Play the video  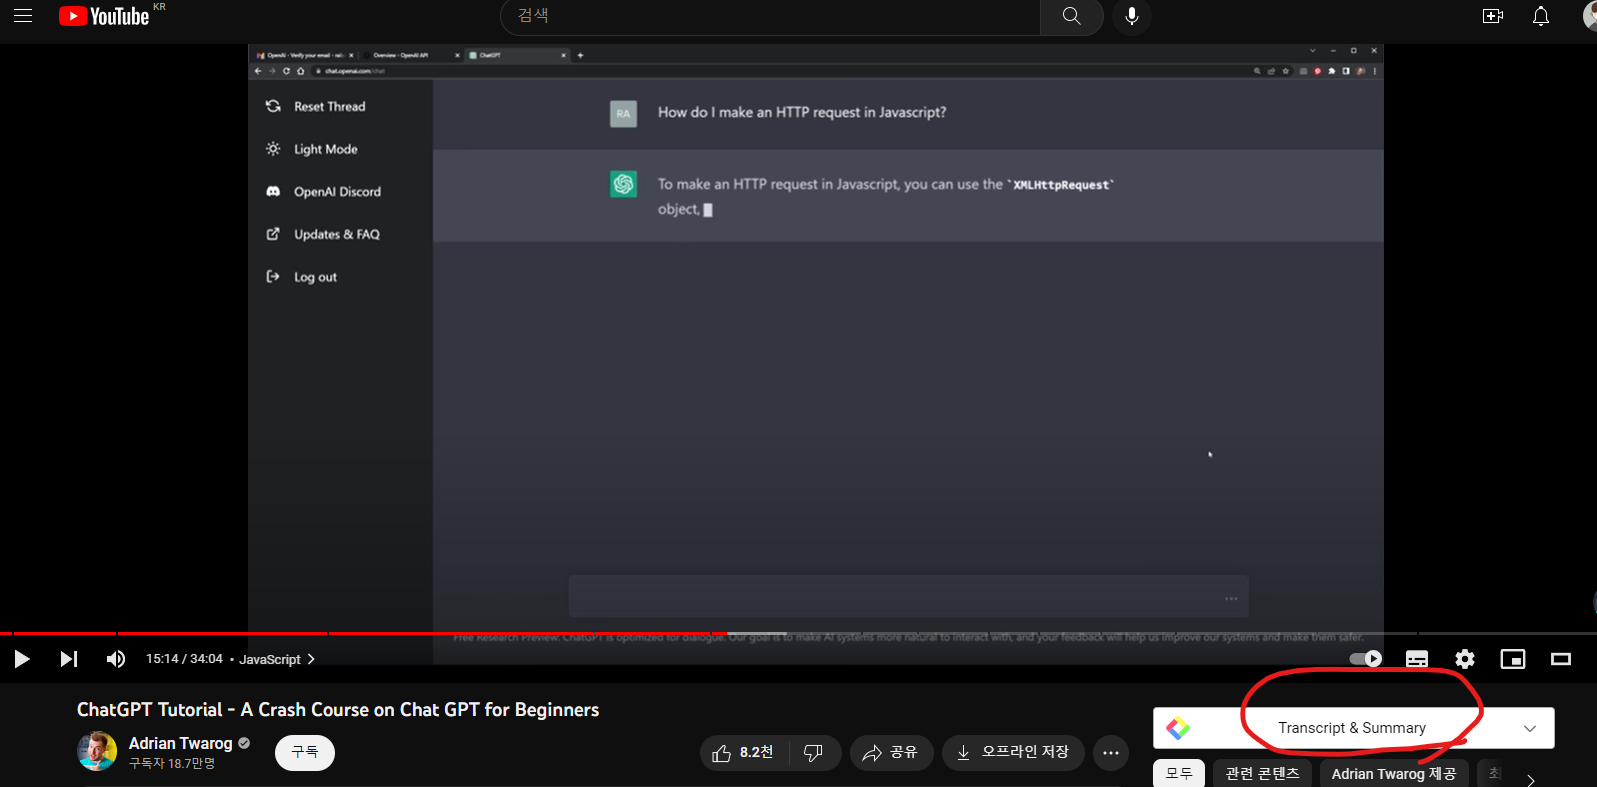click(x=21, y=659)
